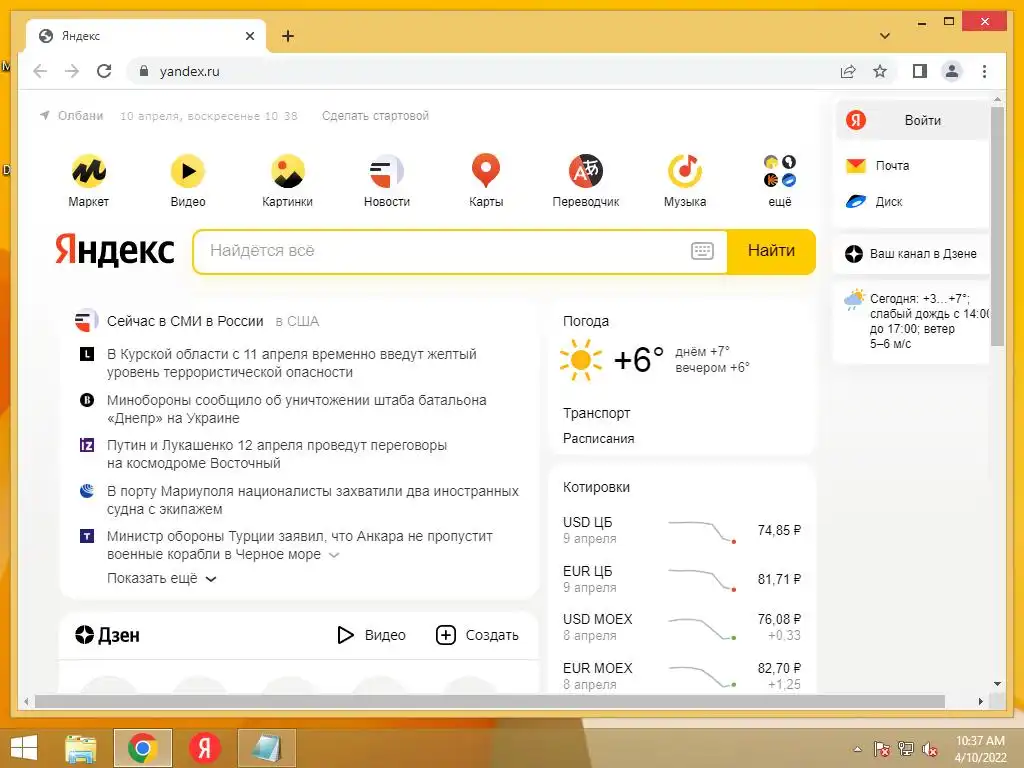Open the Музыка service icon
This screenshot has width=1024, height=768.
point(685,171)
